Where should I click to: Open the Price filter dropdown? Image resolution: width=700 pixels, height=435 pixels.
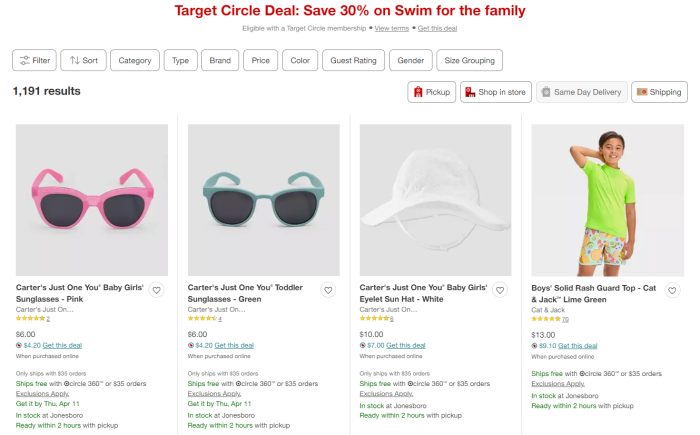point(261,60)
